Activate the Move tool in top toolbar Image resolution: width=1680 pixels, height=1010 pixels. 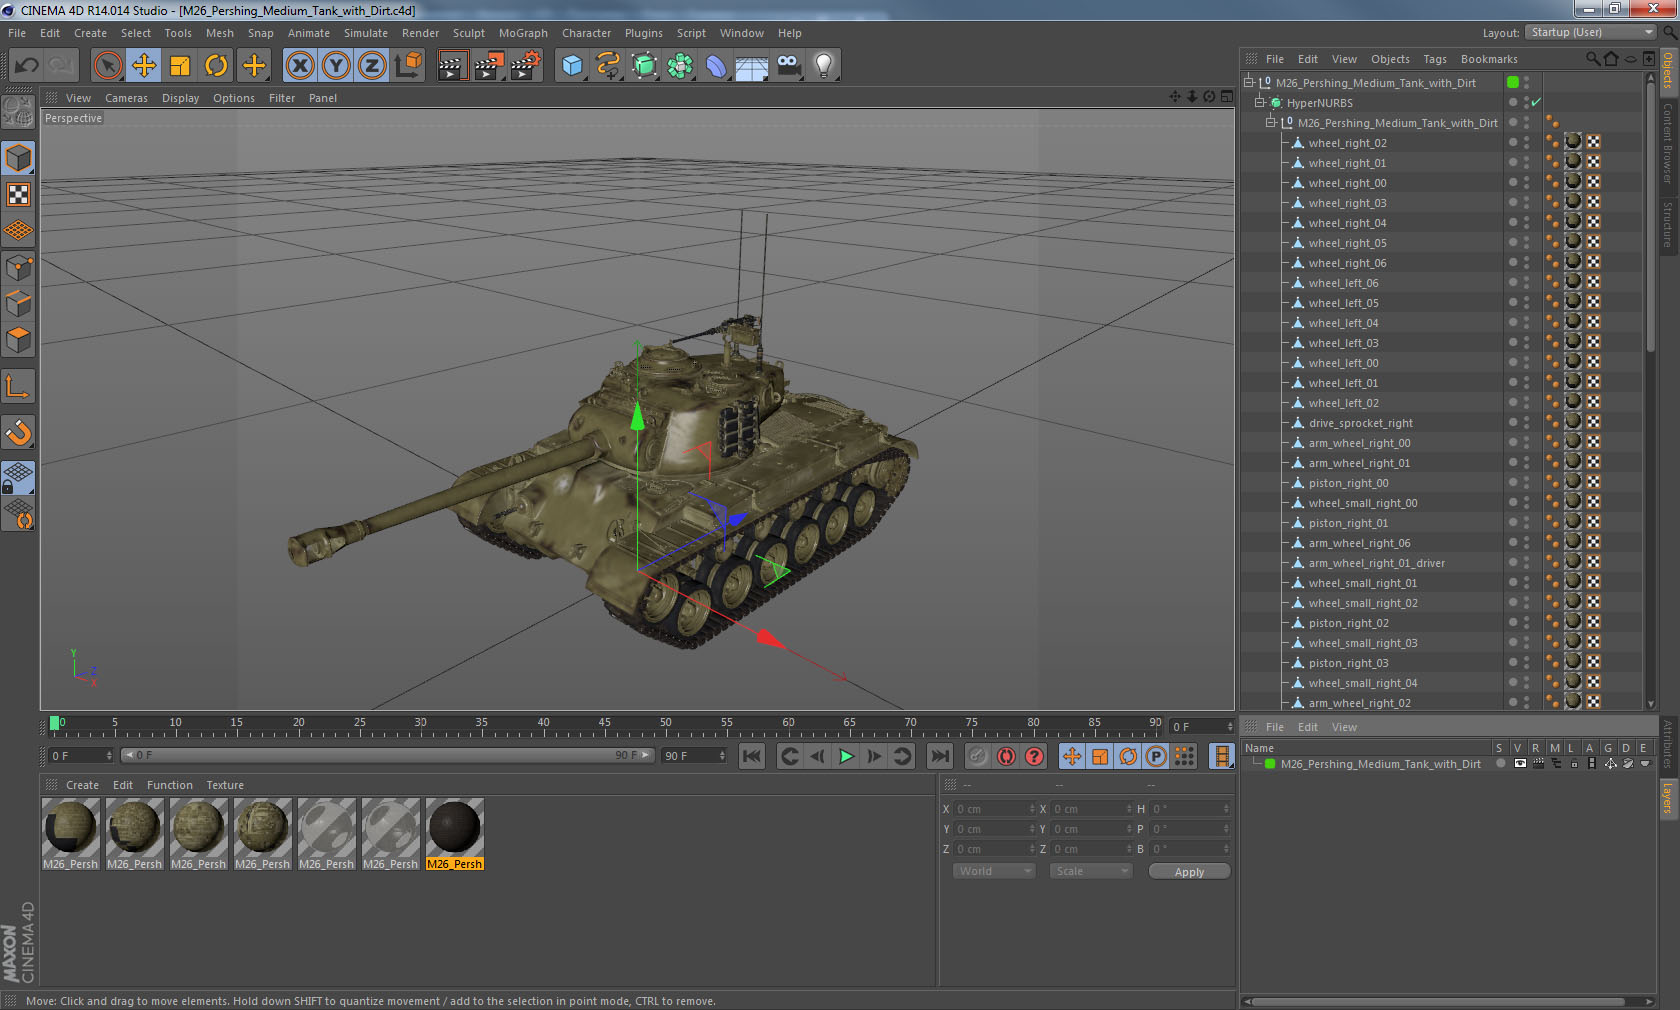point(144,66)
